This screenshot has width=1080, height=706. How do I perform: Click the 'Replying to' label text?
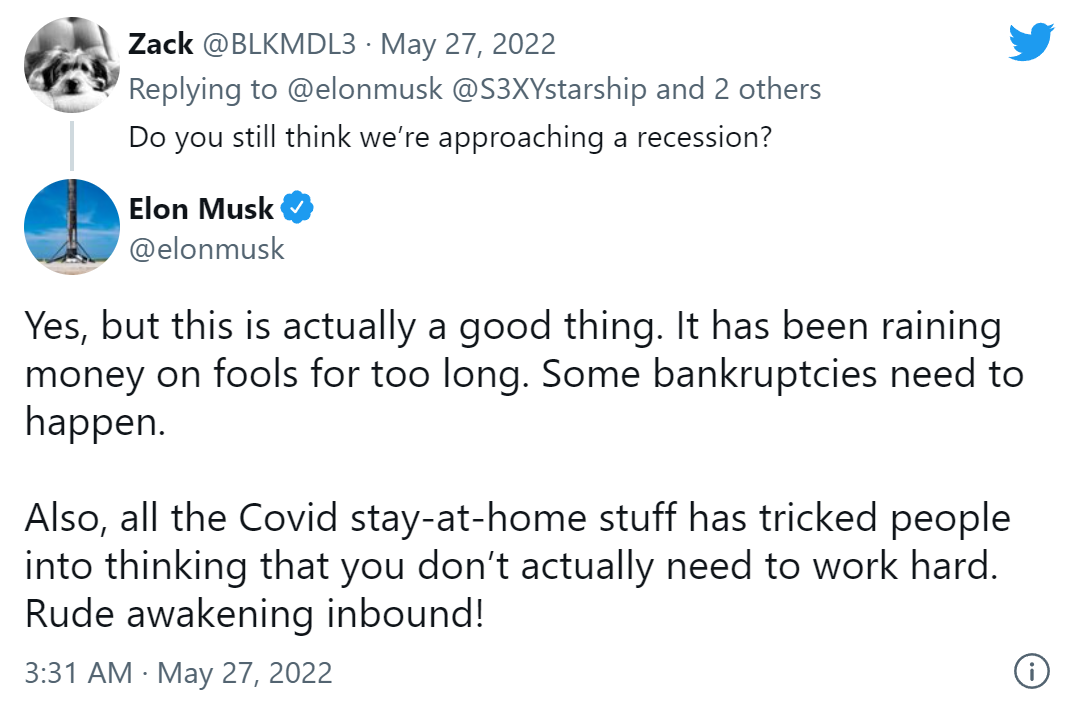point(203,90)
